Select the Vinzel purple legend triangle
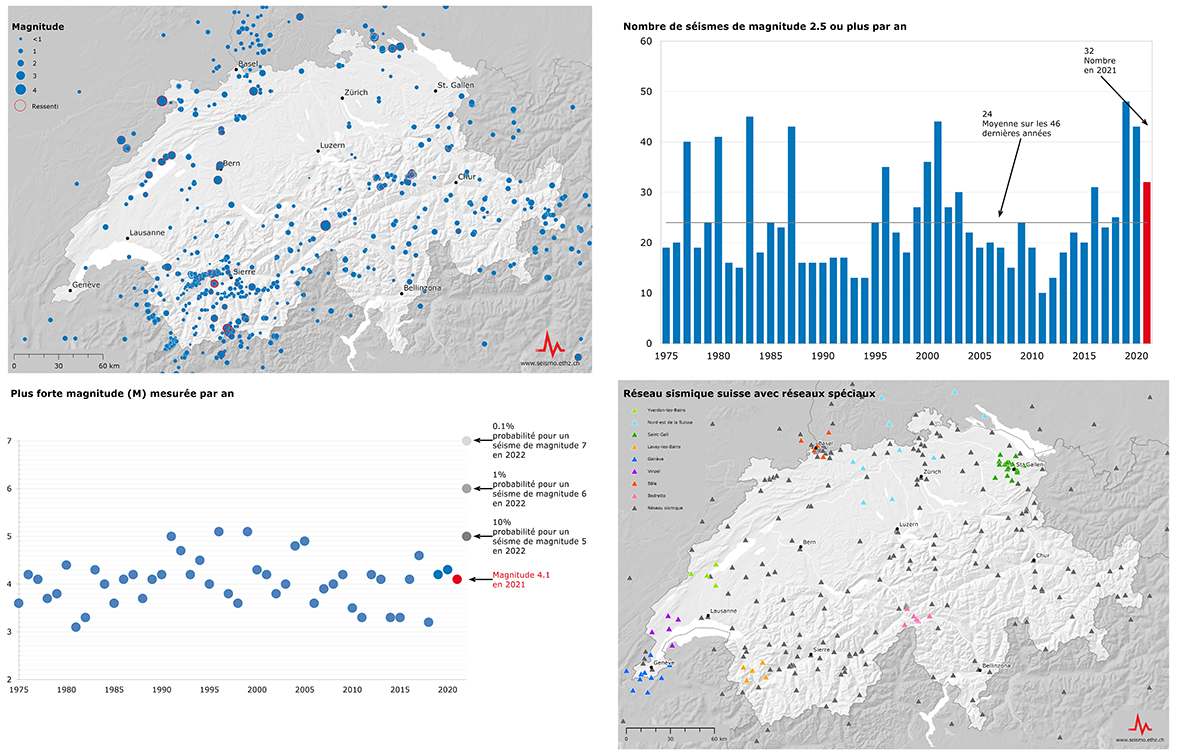Viewport: 1200px width, 755px height. pyautogui.click(x=634, y=472)
